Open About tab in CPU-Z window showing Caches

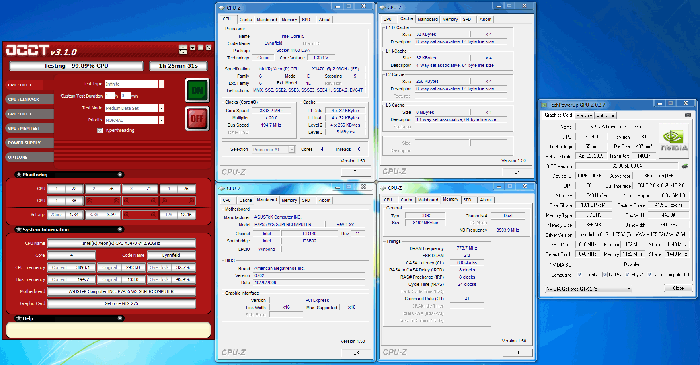tap(485, 19)
